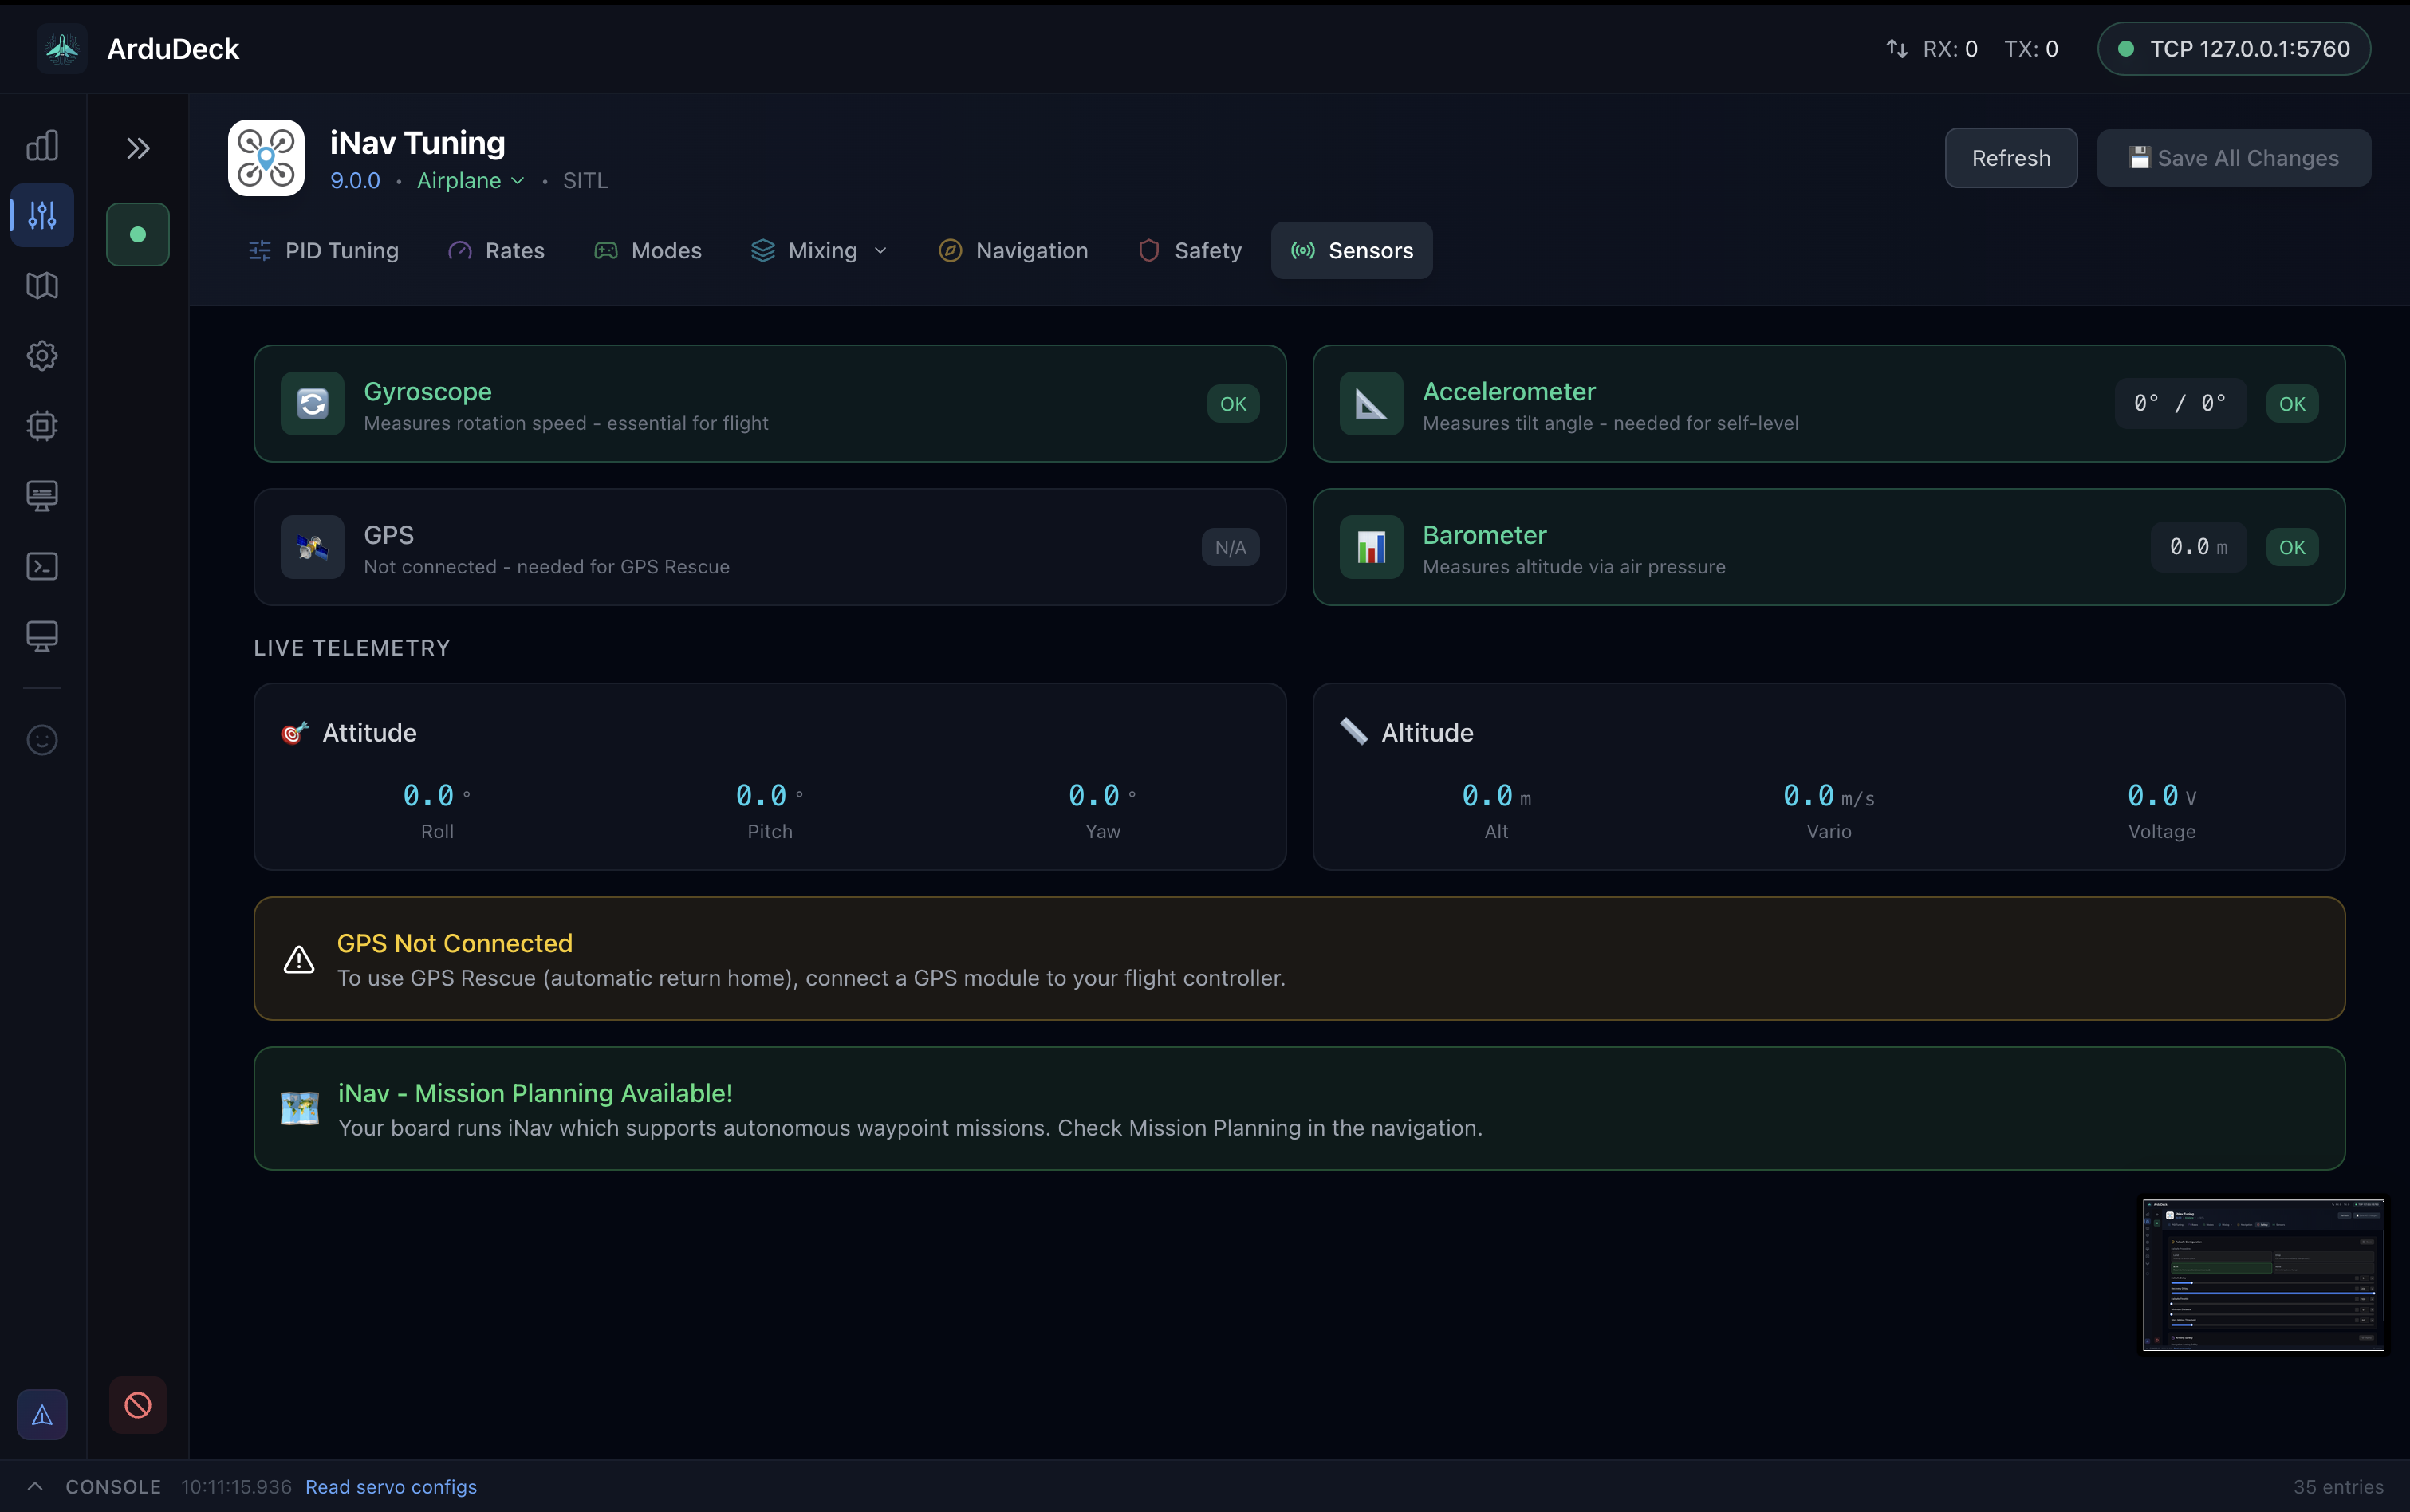Click the Barometer OK status badge

coord(2292,548)
